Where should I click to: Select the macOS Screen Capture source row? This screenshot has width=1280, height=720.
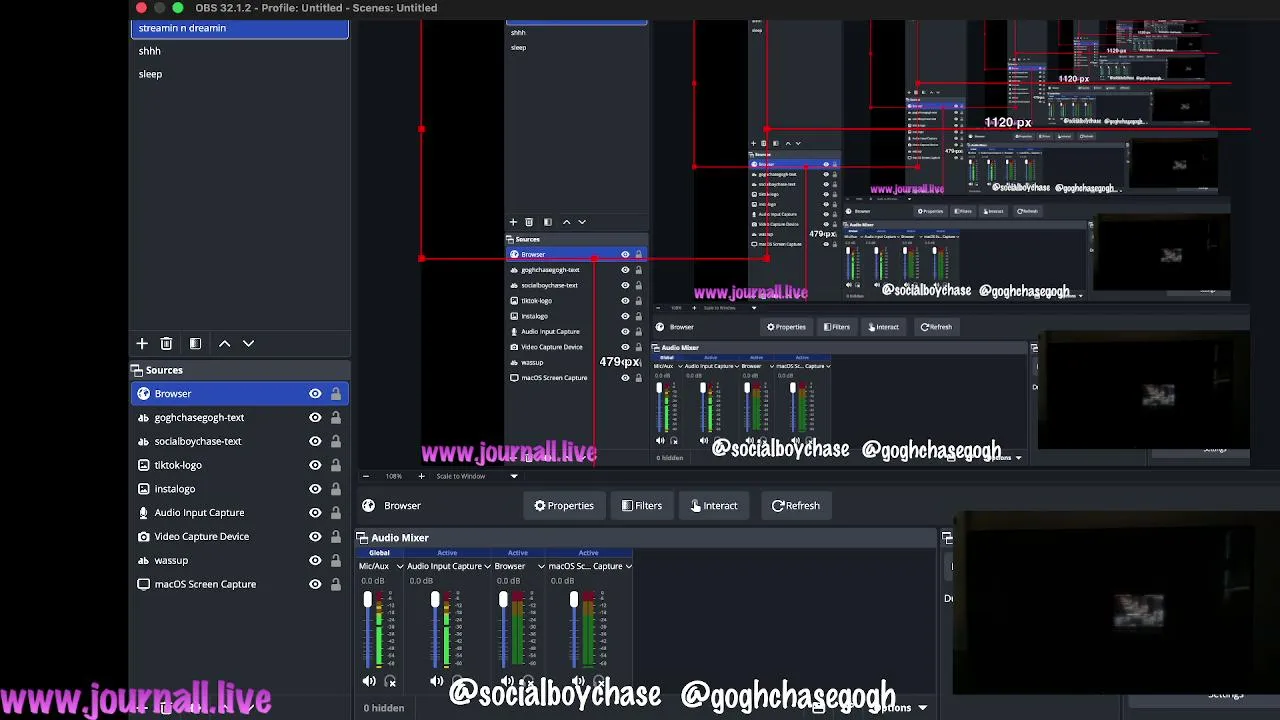coord(240,584)
